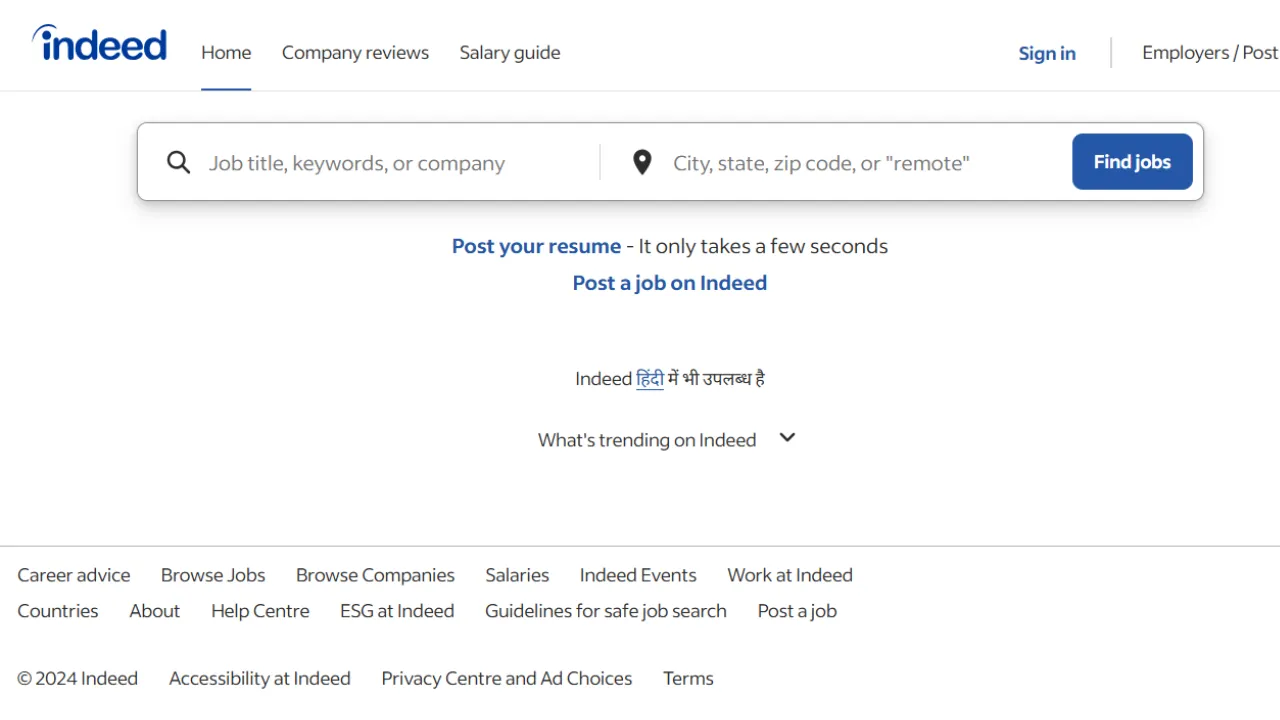Open Indeed Events footer link

tap(638, 575)
